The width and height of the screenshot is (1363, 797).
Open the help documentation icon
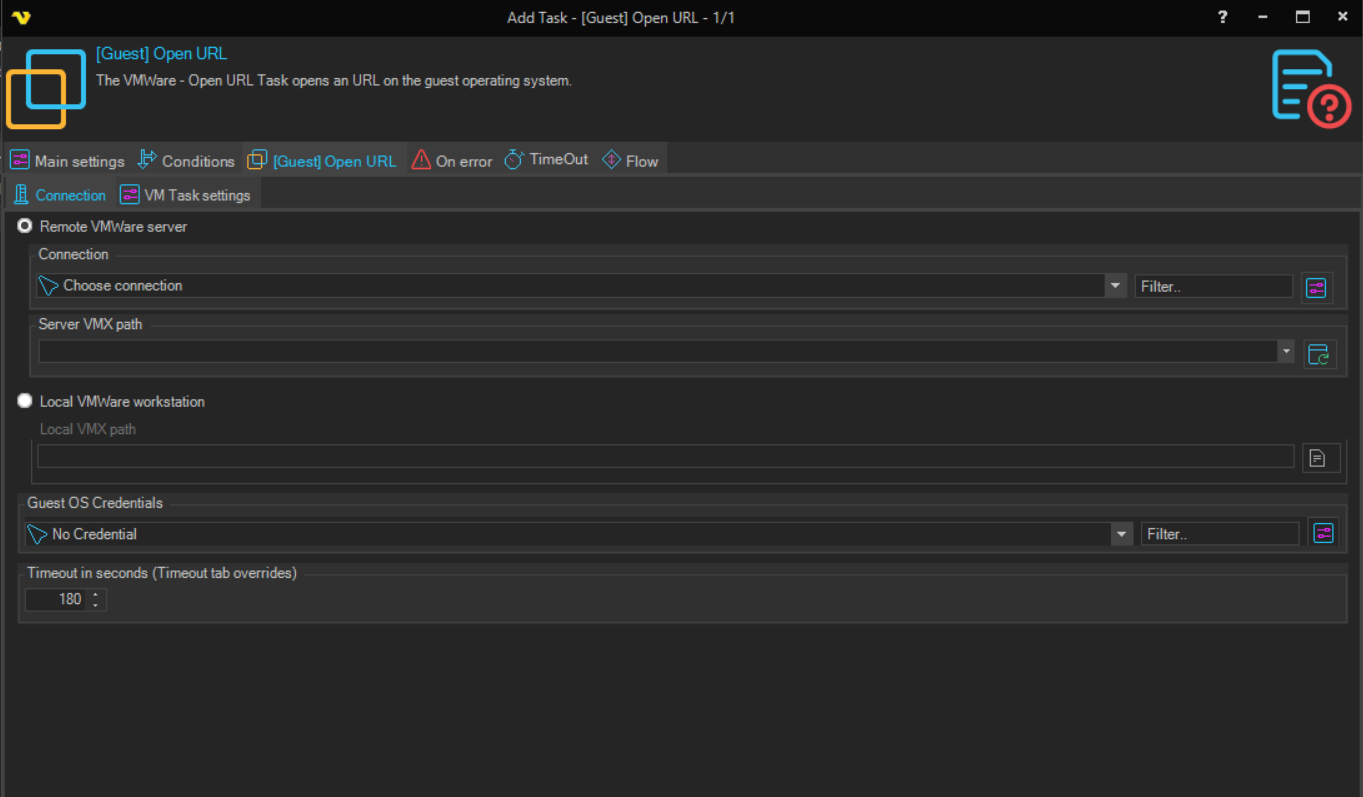point(1311,88)
